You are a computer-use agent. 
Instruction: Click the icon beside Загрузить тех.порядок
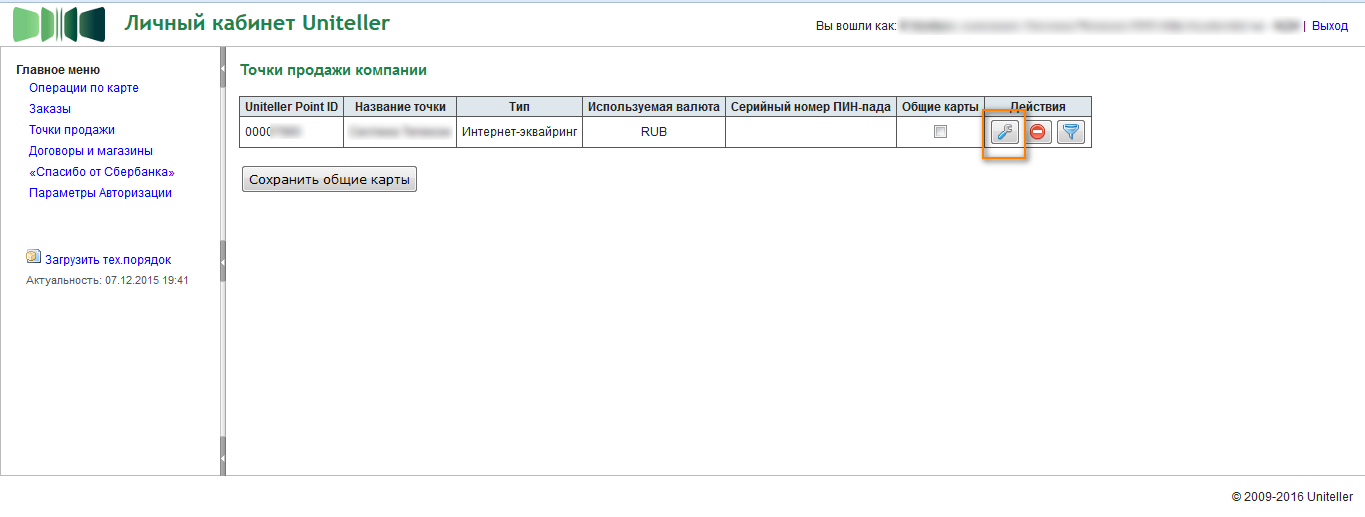coord(34,257)
